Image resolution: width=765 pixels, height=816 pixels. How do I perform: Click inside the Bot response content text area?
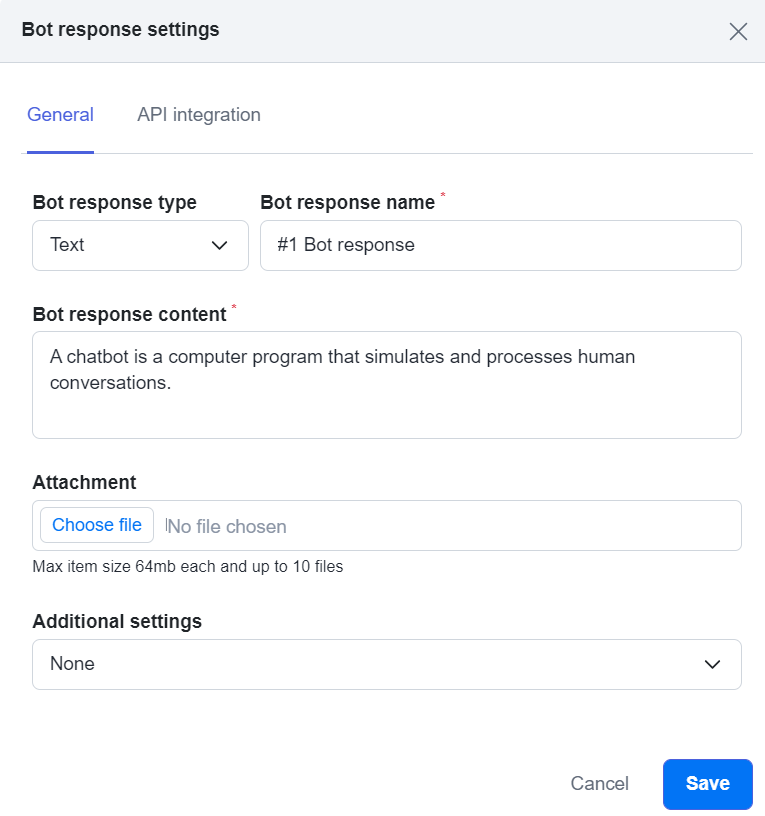point(387,385)
